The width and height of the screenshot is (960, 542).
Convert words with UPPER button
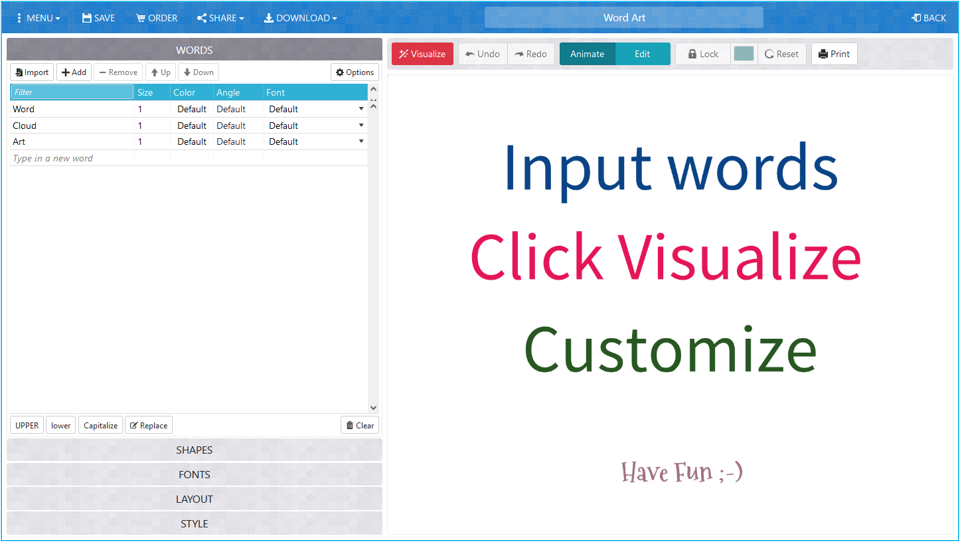coord(27,426)
